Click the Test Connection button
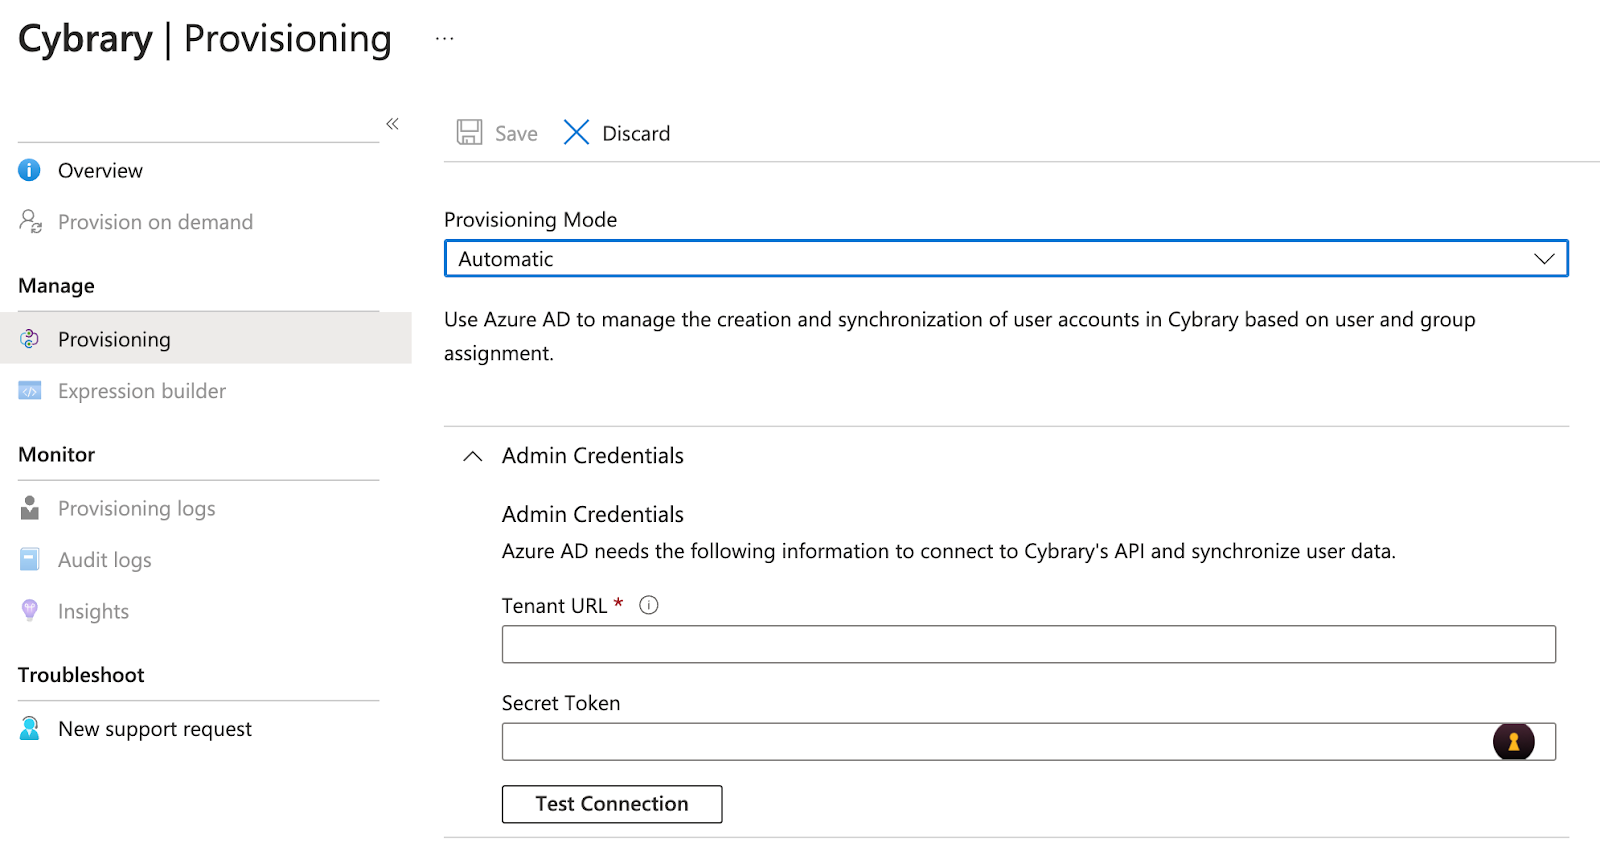 pos(611,804)
